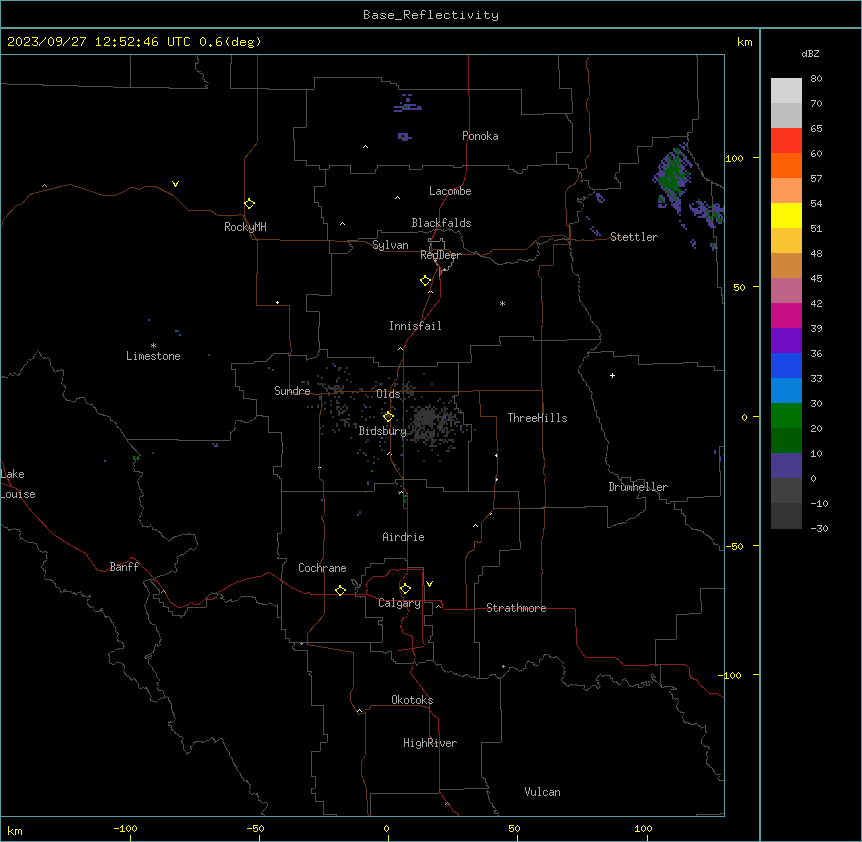The height and width of the screenshot is (842, 862).
Task: Click the 54 dBZ yellow color swatch
Action: coord(786,215)
